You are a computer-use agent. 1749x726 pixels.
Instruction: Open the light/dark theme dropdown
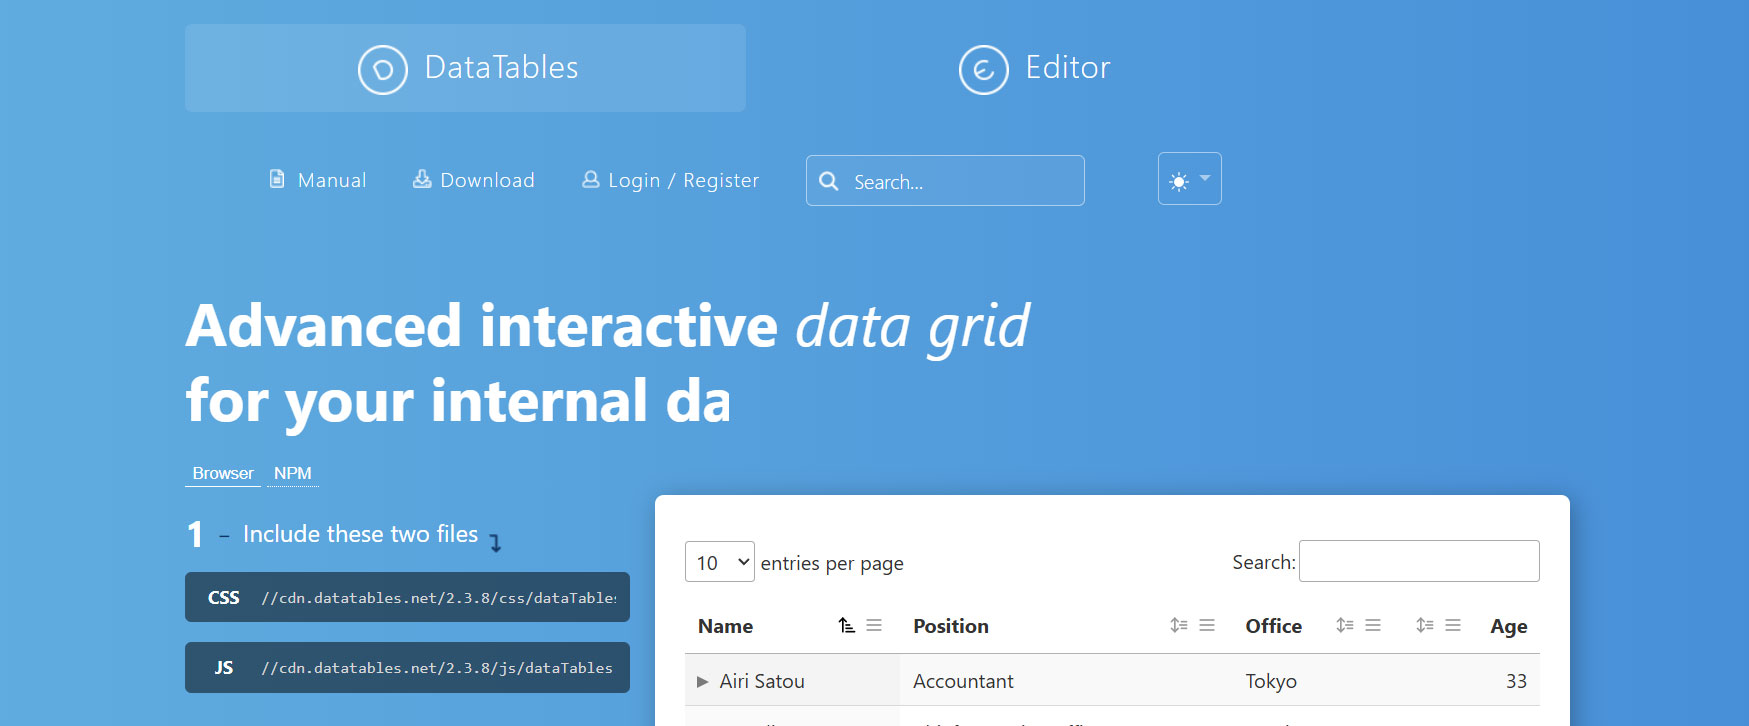(x=1190, y=179)
